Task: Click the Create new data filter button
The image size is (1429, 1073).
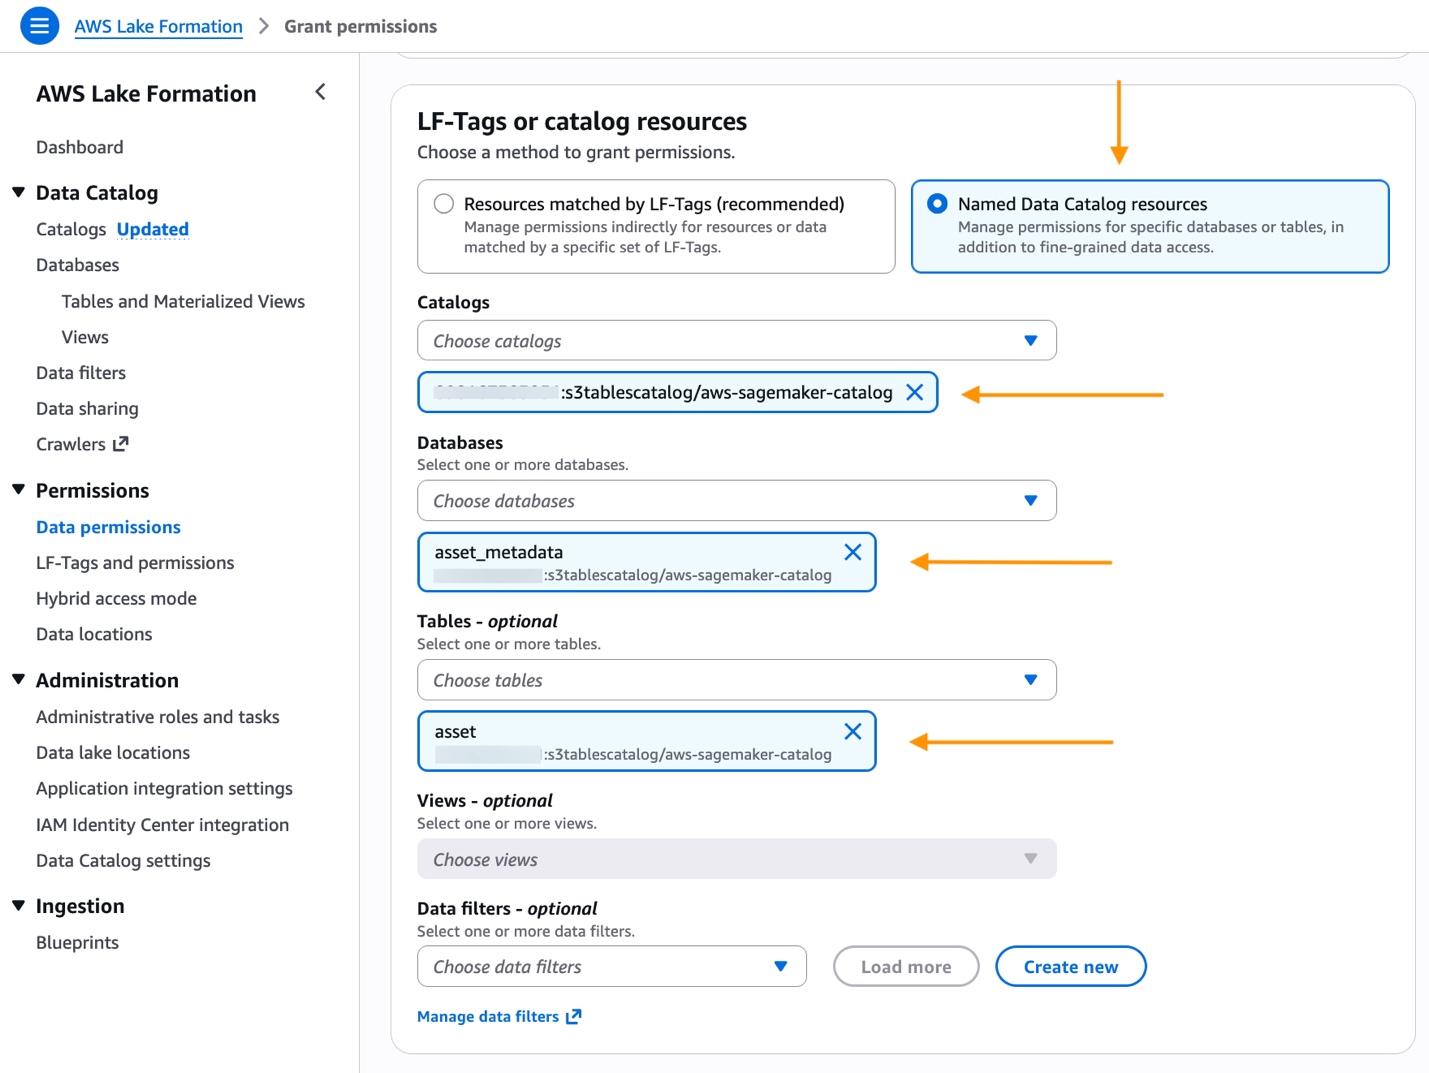Action: pos(1070,966)
